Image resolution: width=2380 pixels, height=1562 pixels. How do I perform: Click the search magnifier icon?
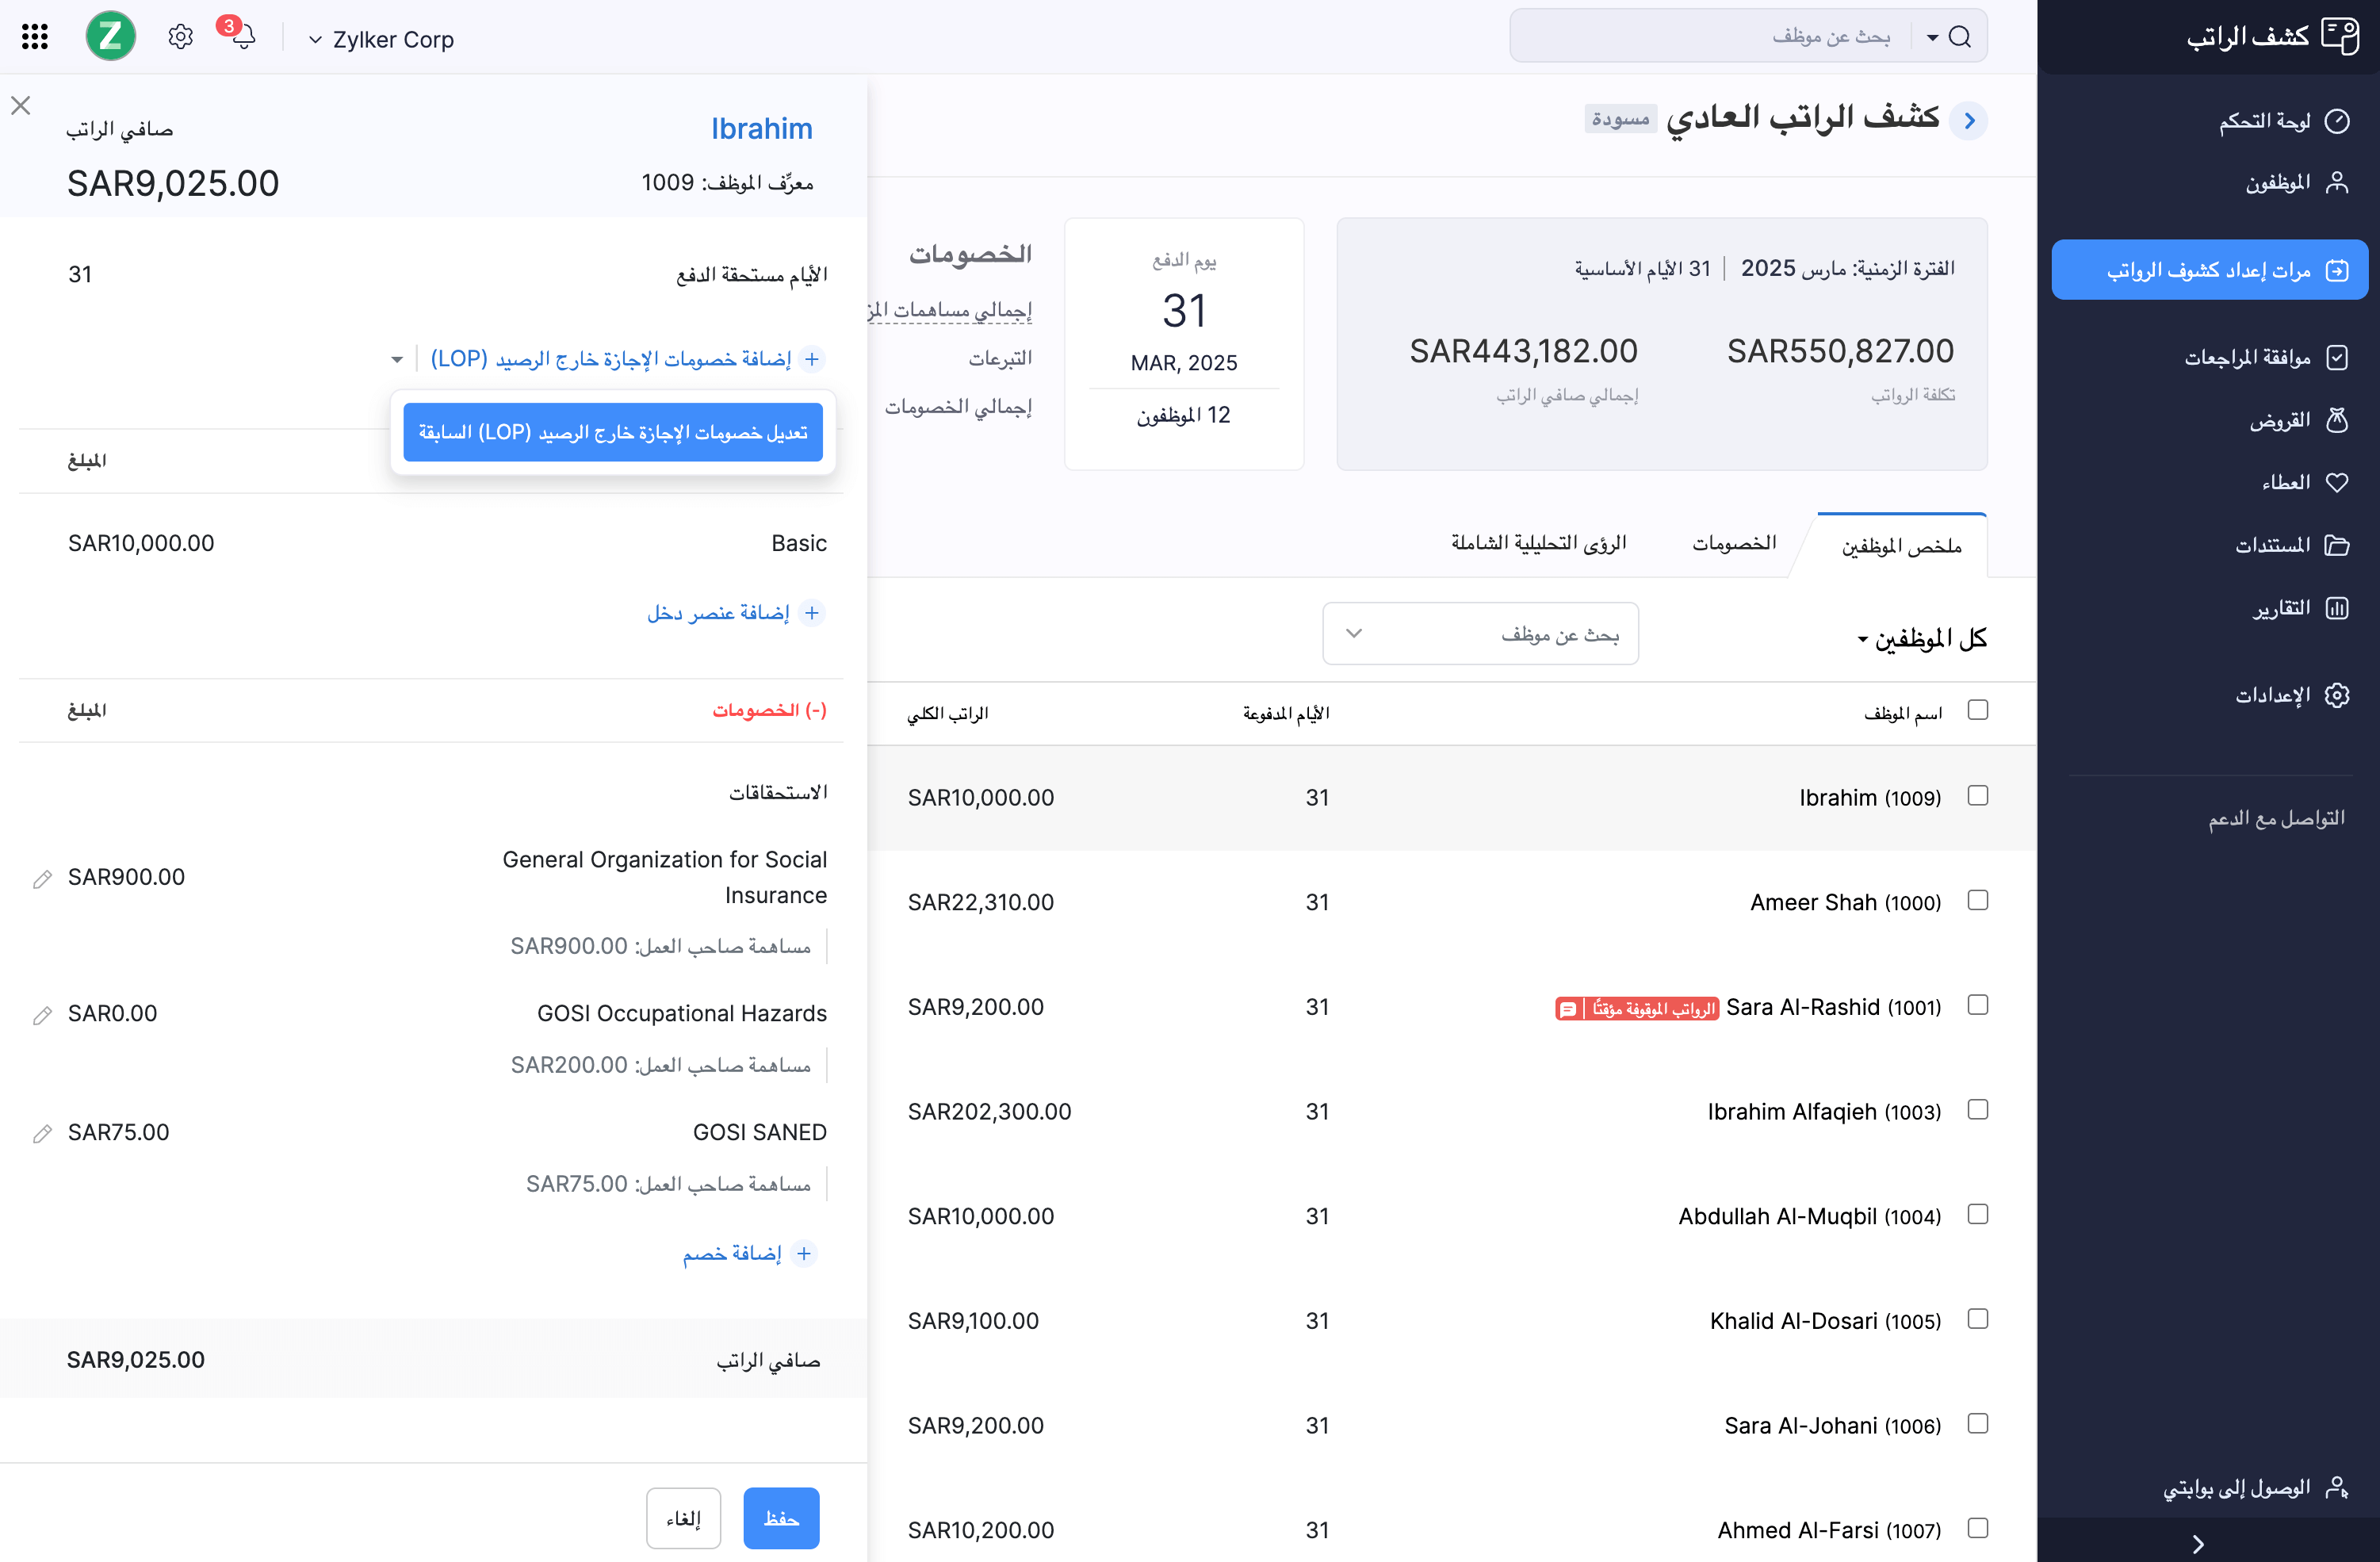click(1959, 37)
